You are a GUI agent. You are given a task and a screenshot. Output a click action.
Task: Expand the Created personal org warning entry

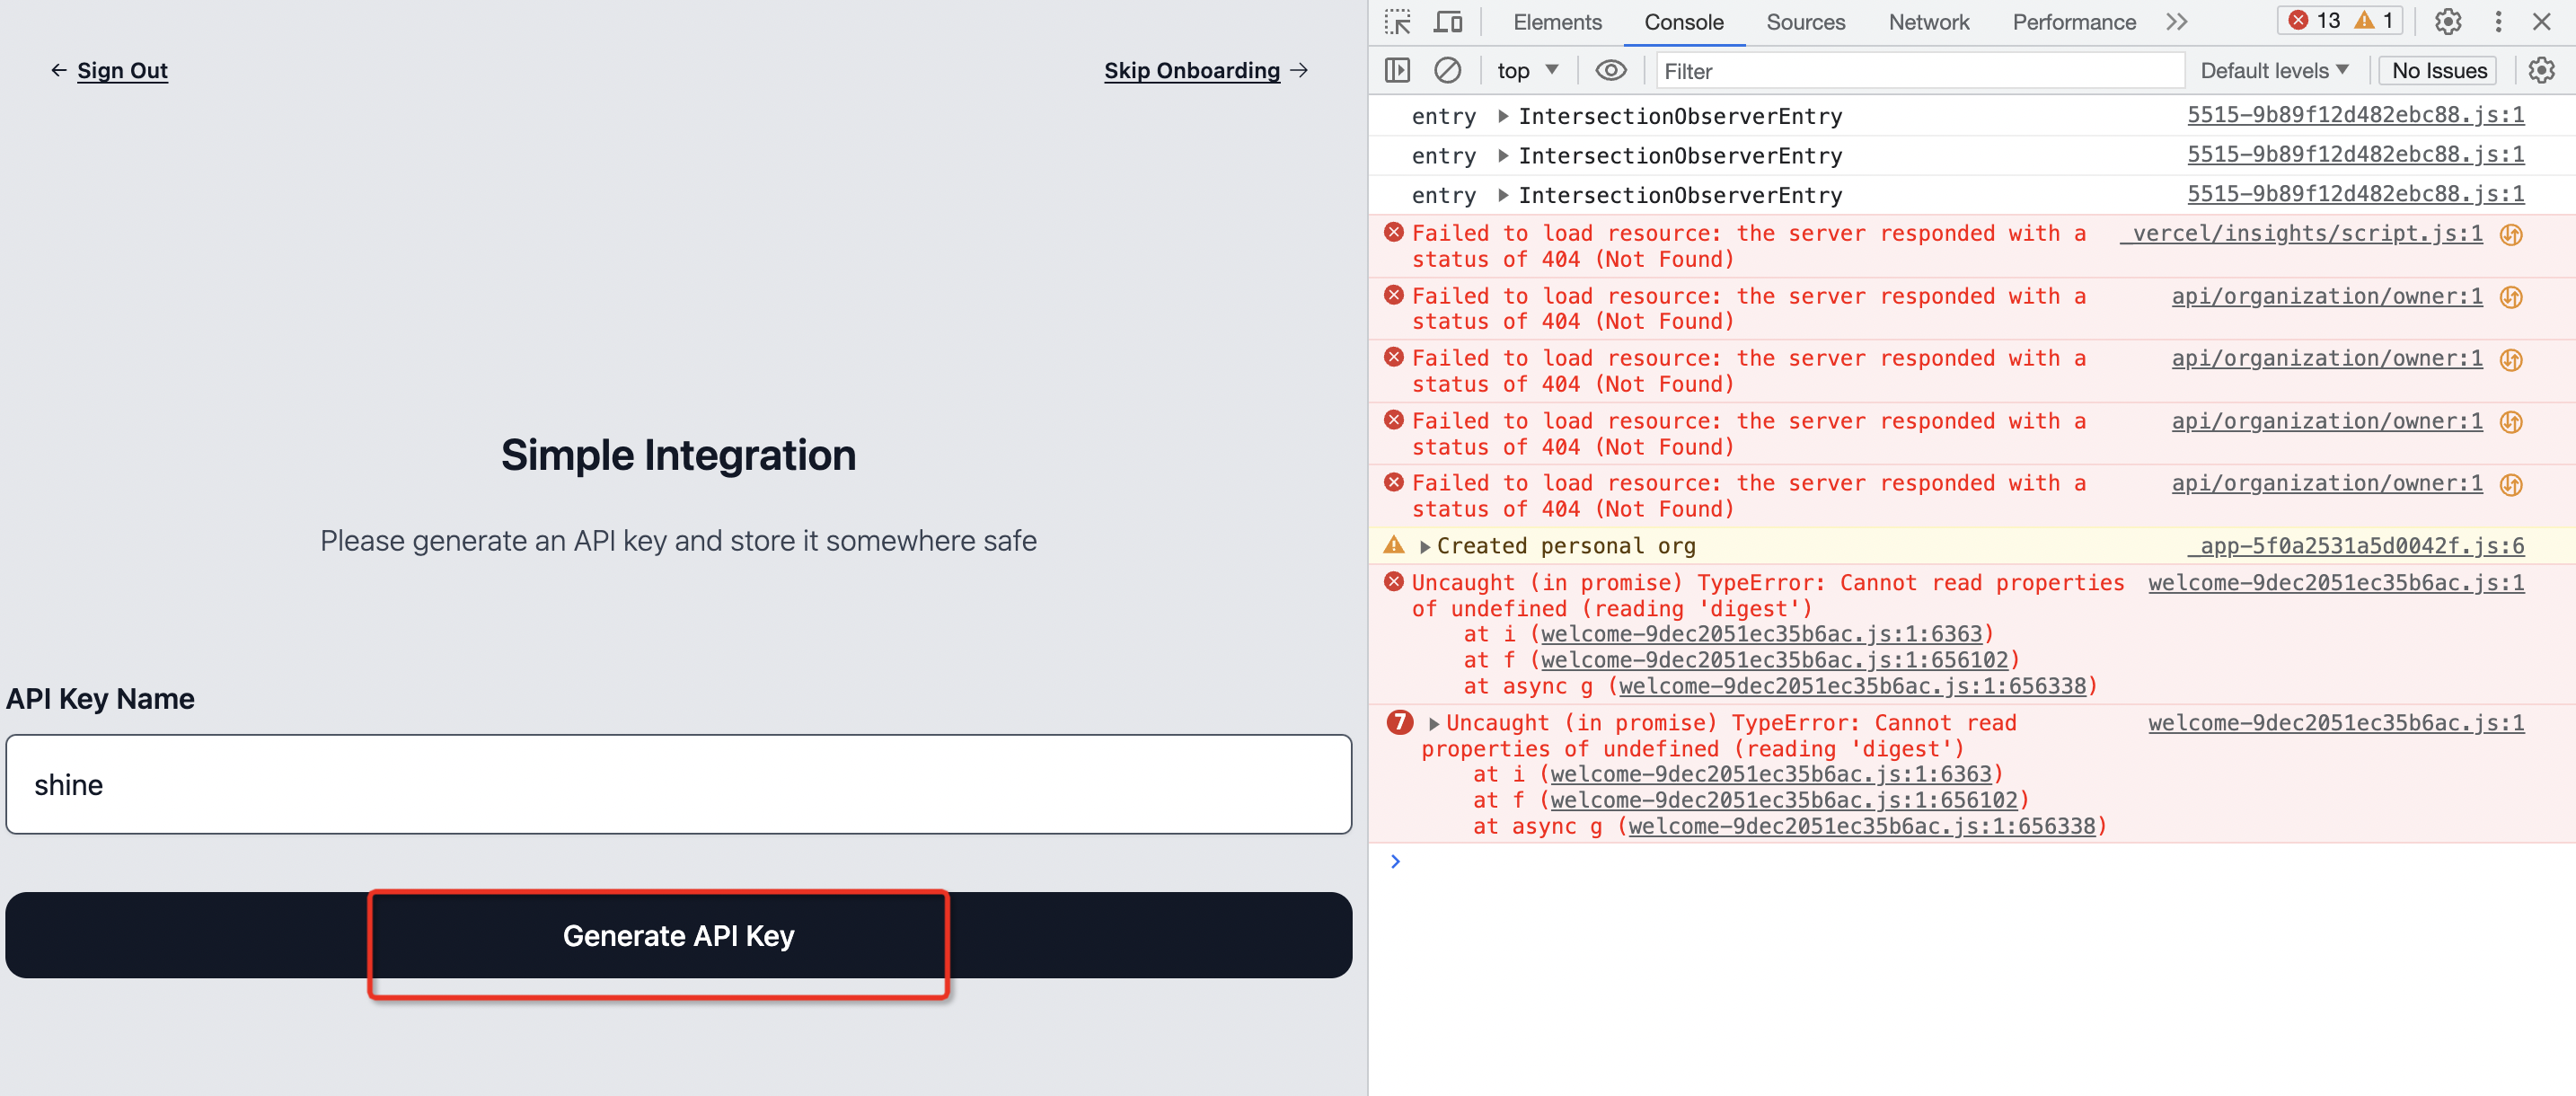[1427, 546]
